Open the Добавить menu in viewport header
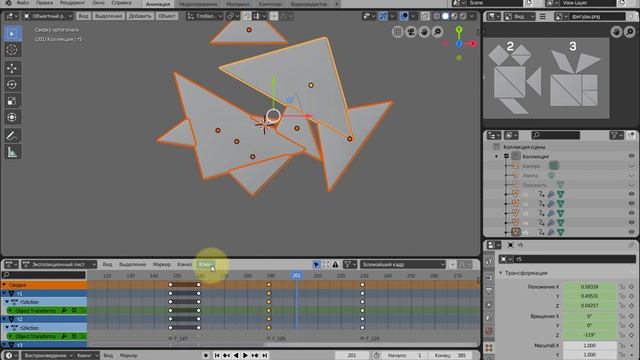This screenshot has width=640, height=360. coord(140,16)
